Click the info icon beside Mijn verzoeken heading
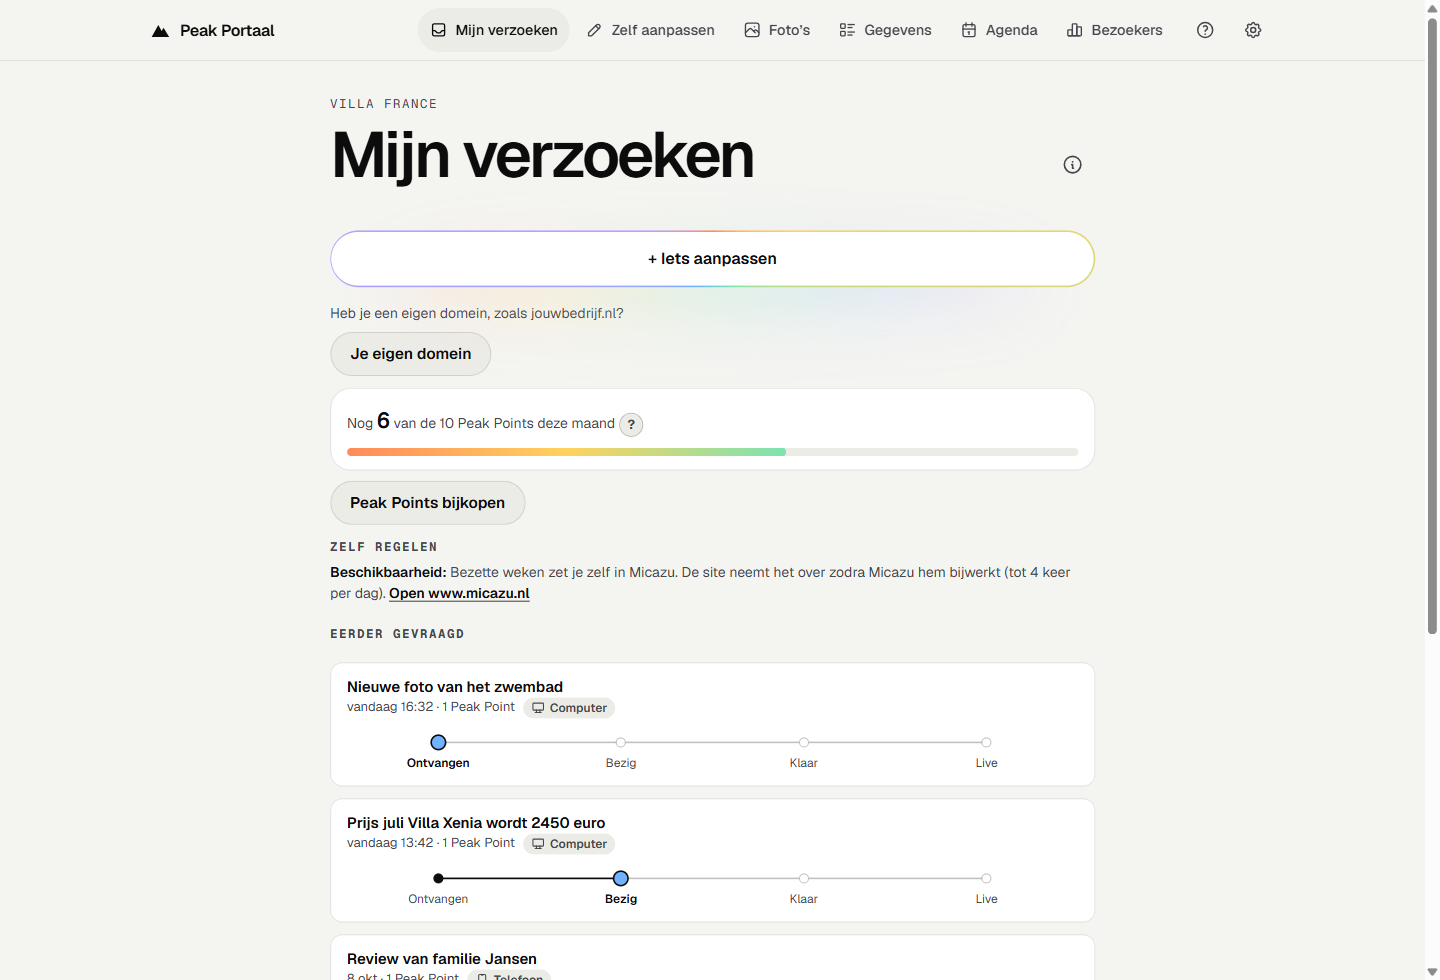The height and width of the screenshot is (980, 1440). (1072, 165)
